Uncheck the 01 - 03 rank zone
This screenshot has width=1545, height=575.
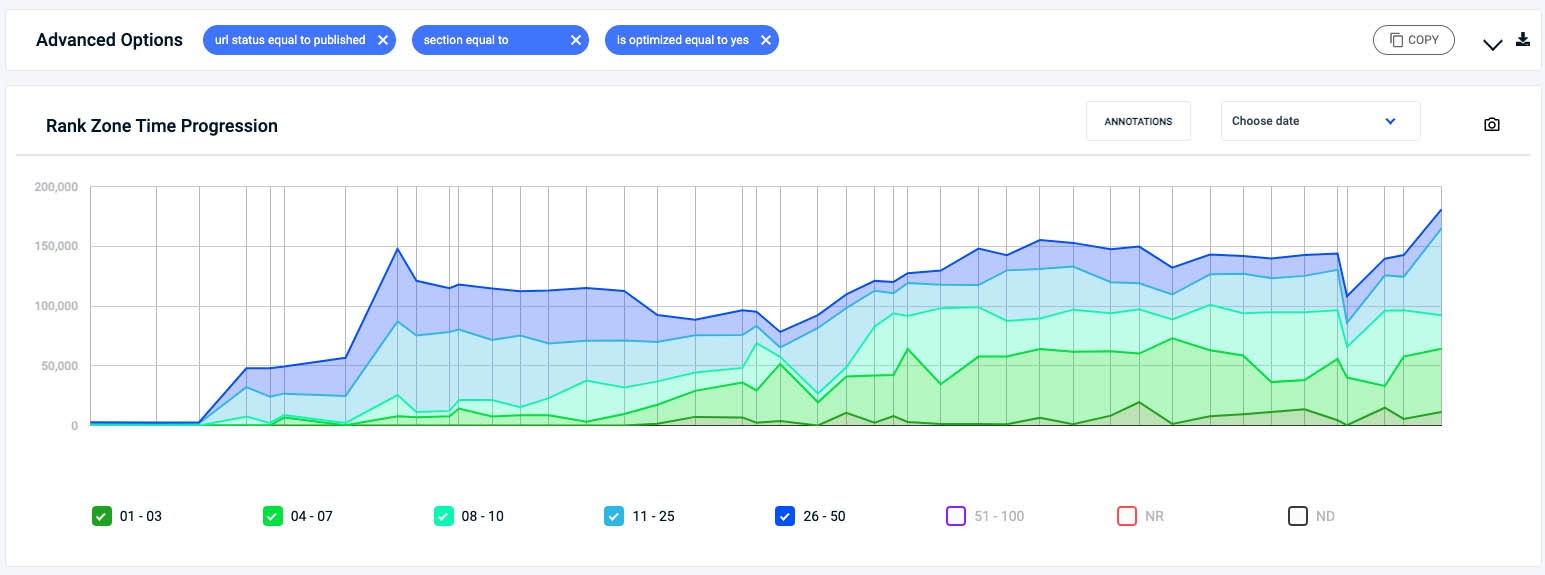coord(101,516)
